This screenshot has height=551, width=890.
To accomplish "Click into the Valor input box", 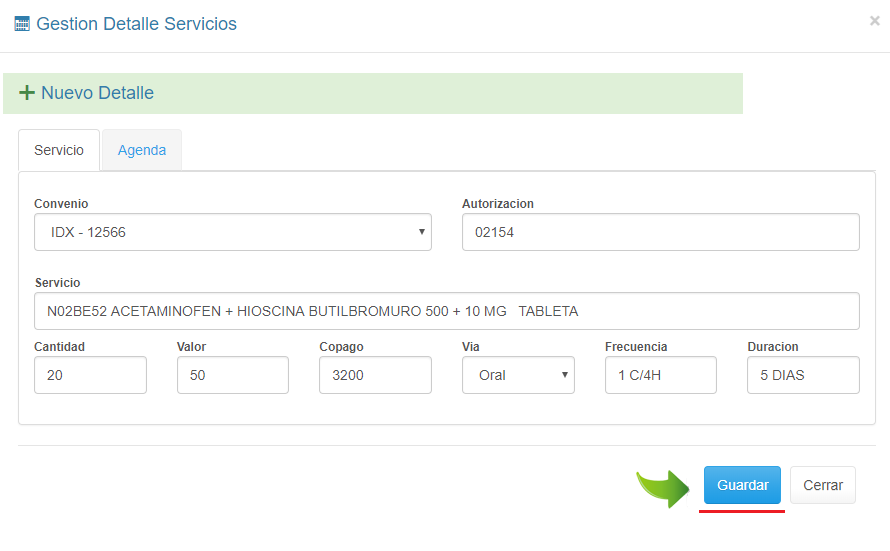I will [x=233, y=375].
